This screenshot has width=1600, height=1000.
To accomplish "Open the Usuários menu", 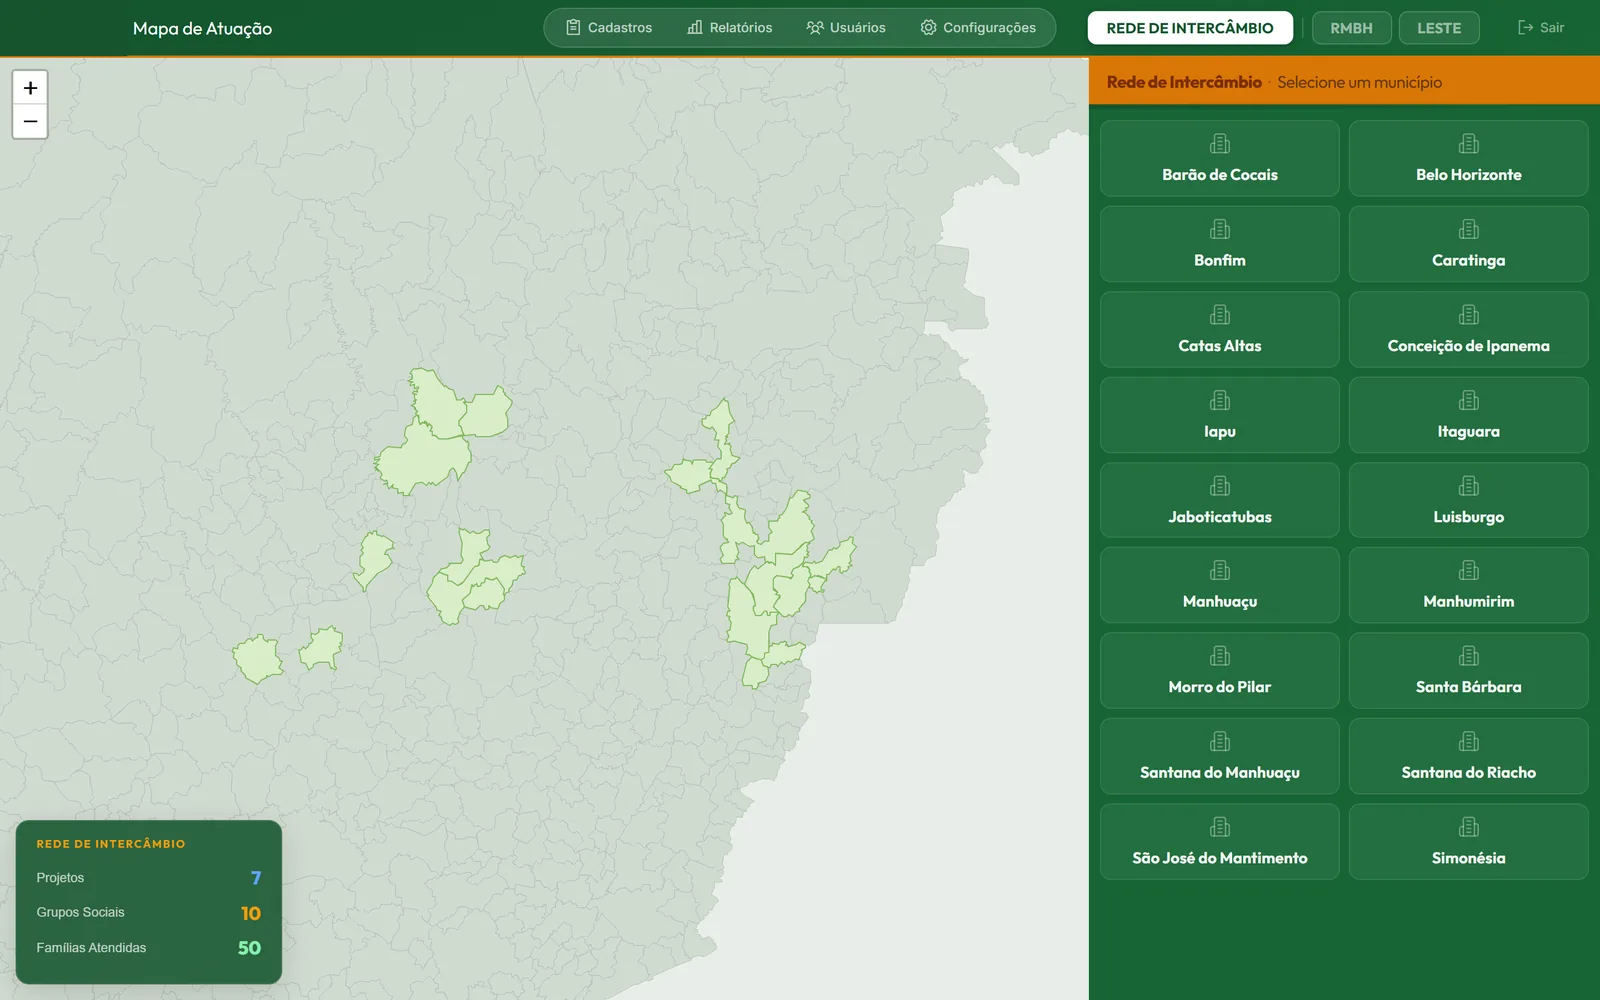I will click(846, 28).
